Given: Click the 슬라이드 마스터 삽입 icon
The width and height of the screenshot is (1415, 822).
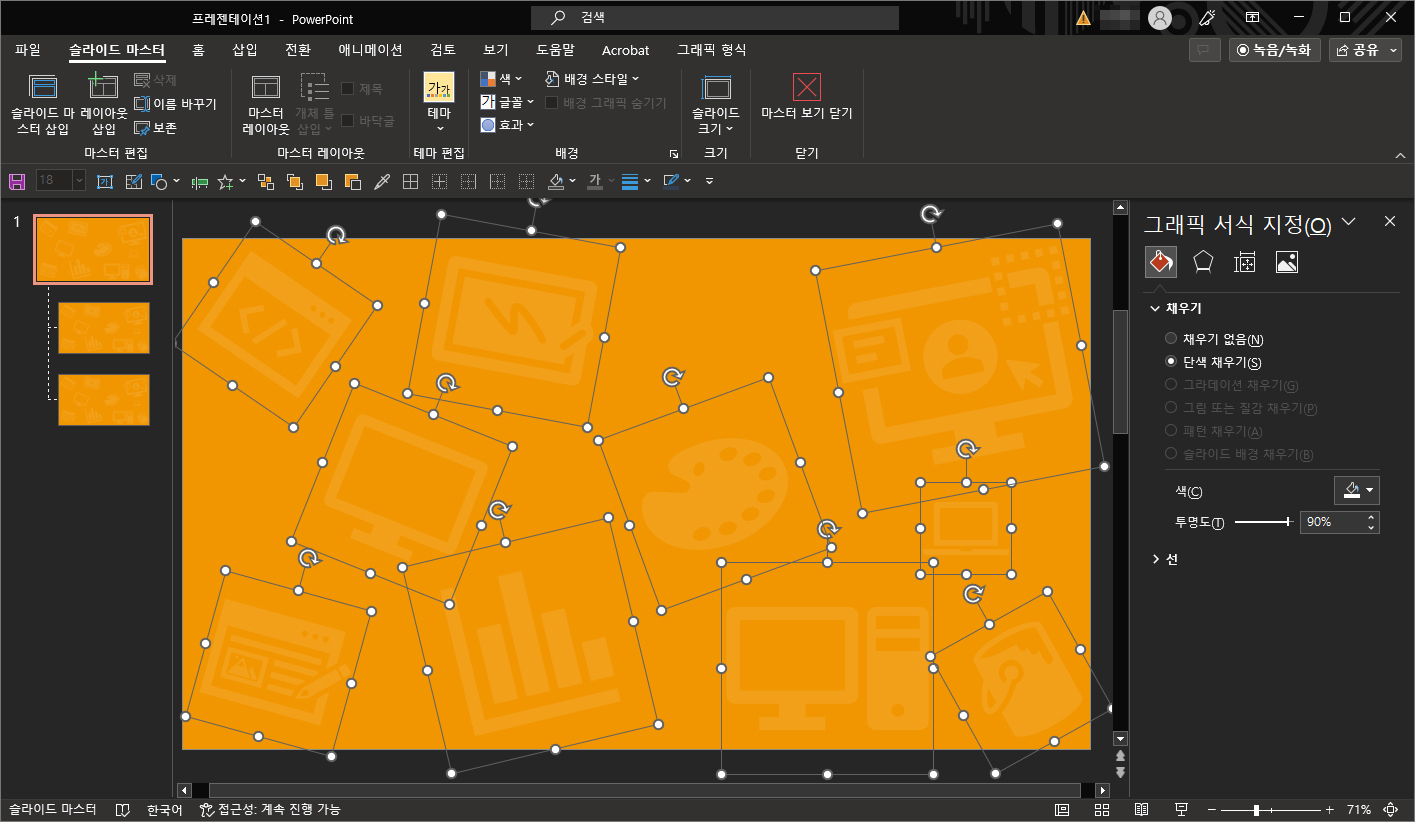Looking at the screenshot, I should [x=43, y=88].
